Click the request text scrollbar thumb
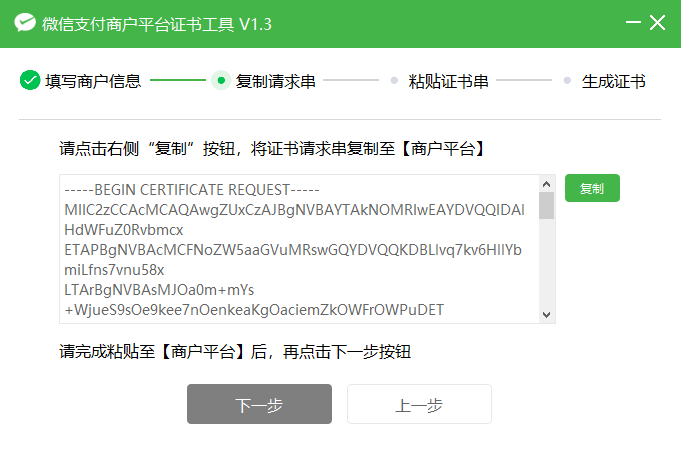The image size is (681, 450). click(x=546, y=205)
